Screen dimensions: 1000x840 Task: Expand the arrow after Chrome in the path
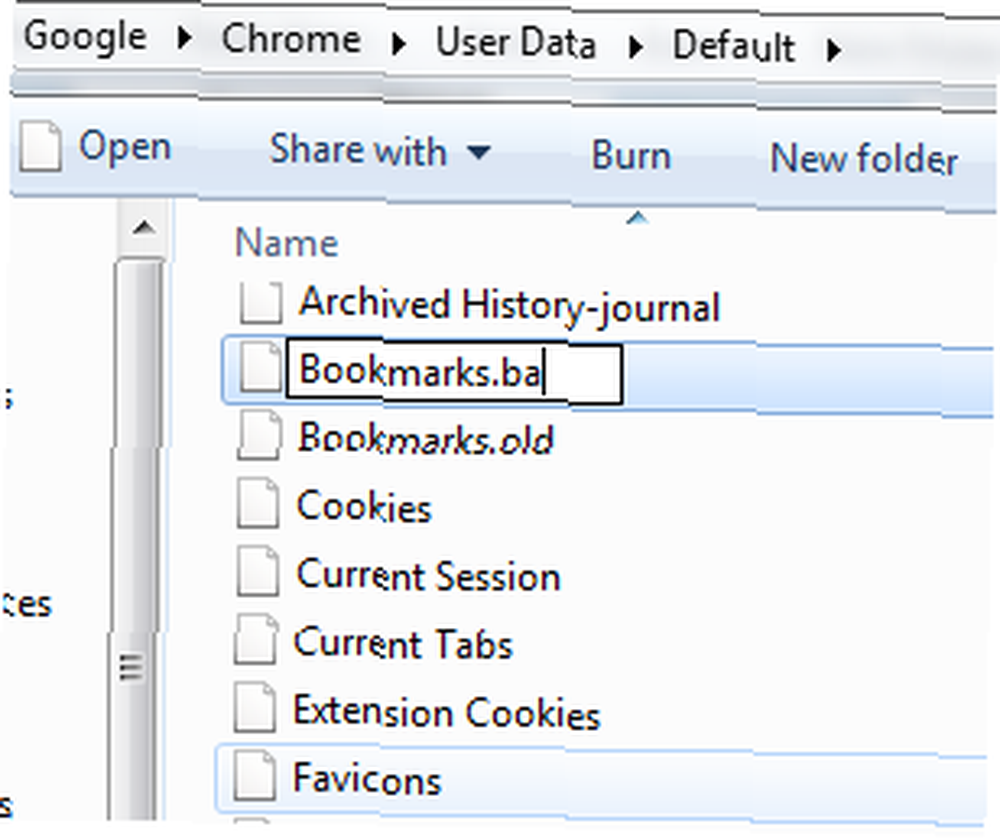[399, 43]
